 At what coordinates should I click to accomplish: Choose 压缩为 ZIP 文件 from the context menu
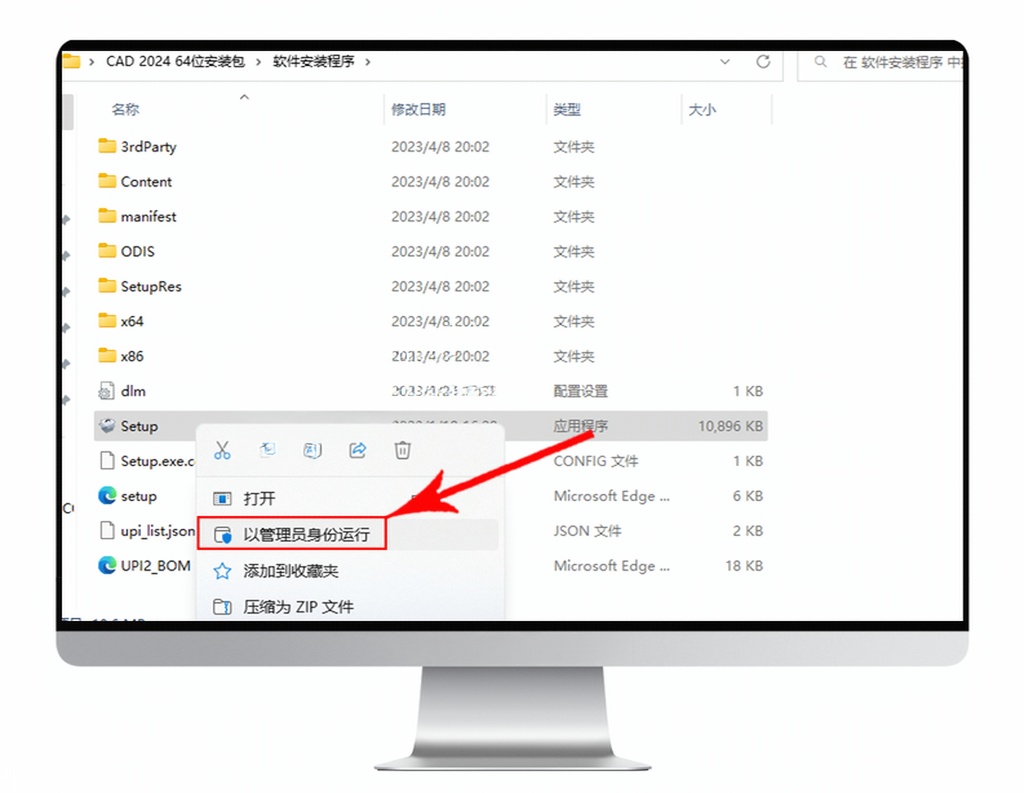(349, 607)
